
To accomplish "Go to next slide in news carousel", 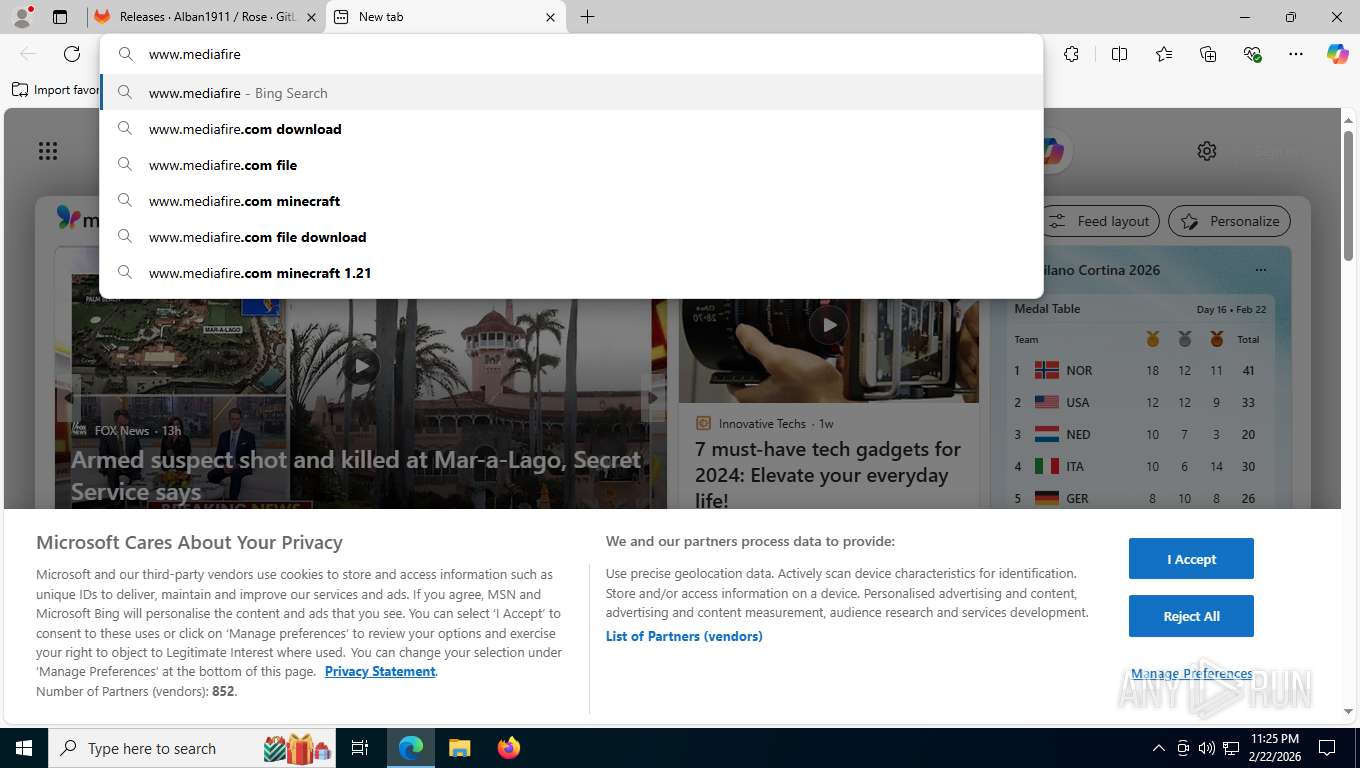I will click(x=652, y=397).
